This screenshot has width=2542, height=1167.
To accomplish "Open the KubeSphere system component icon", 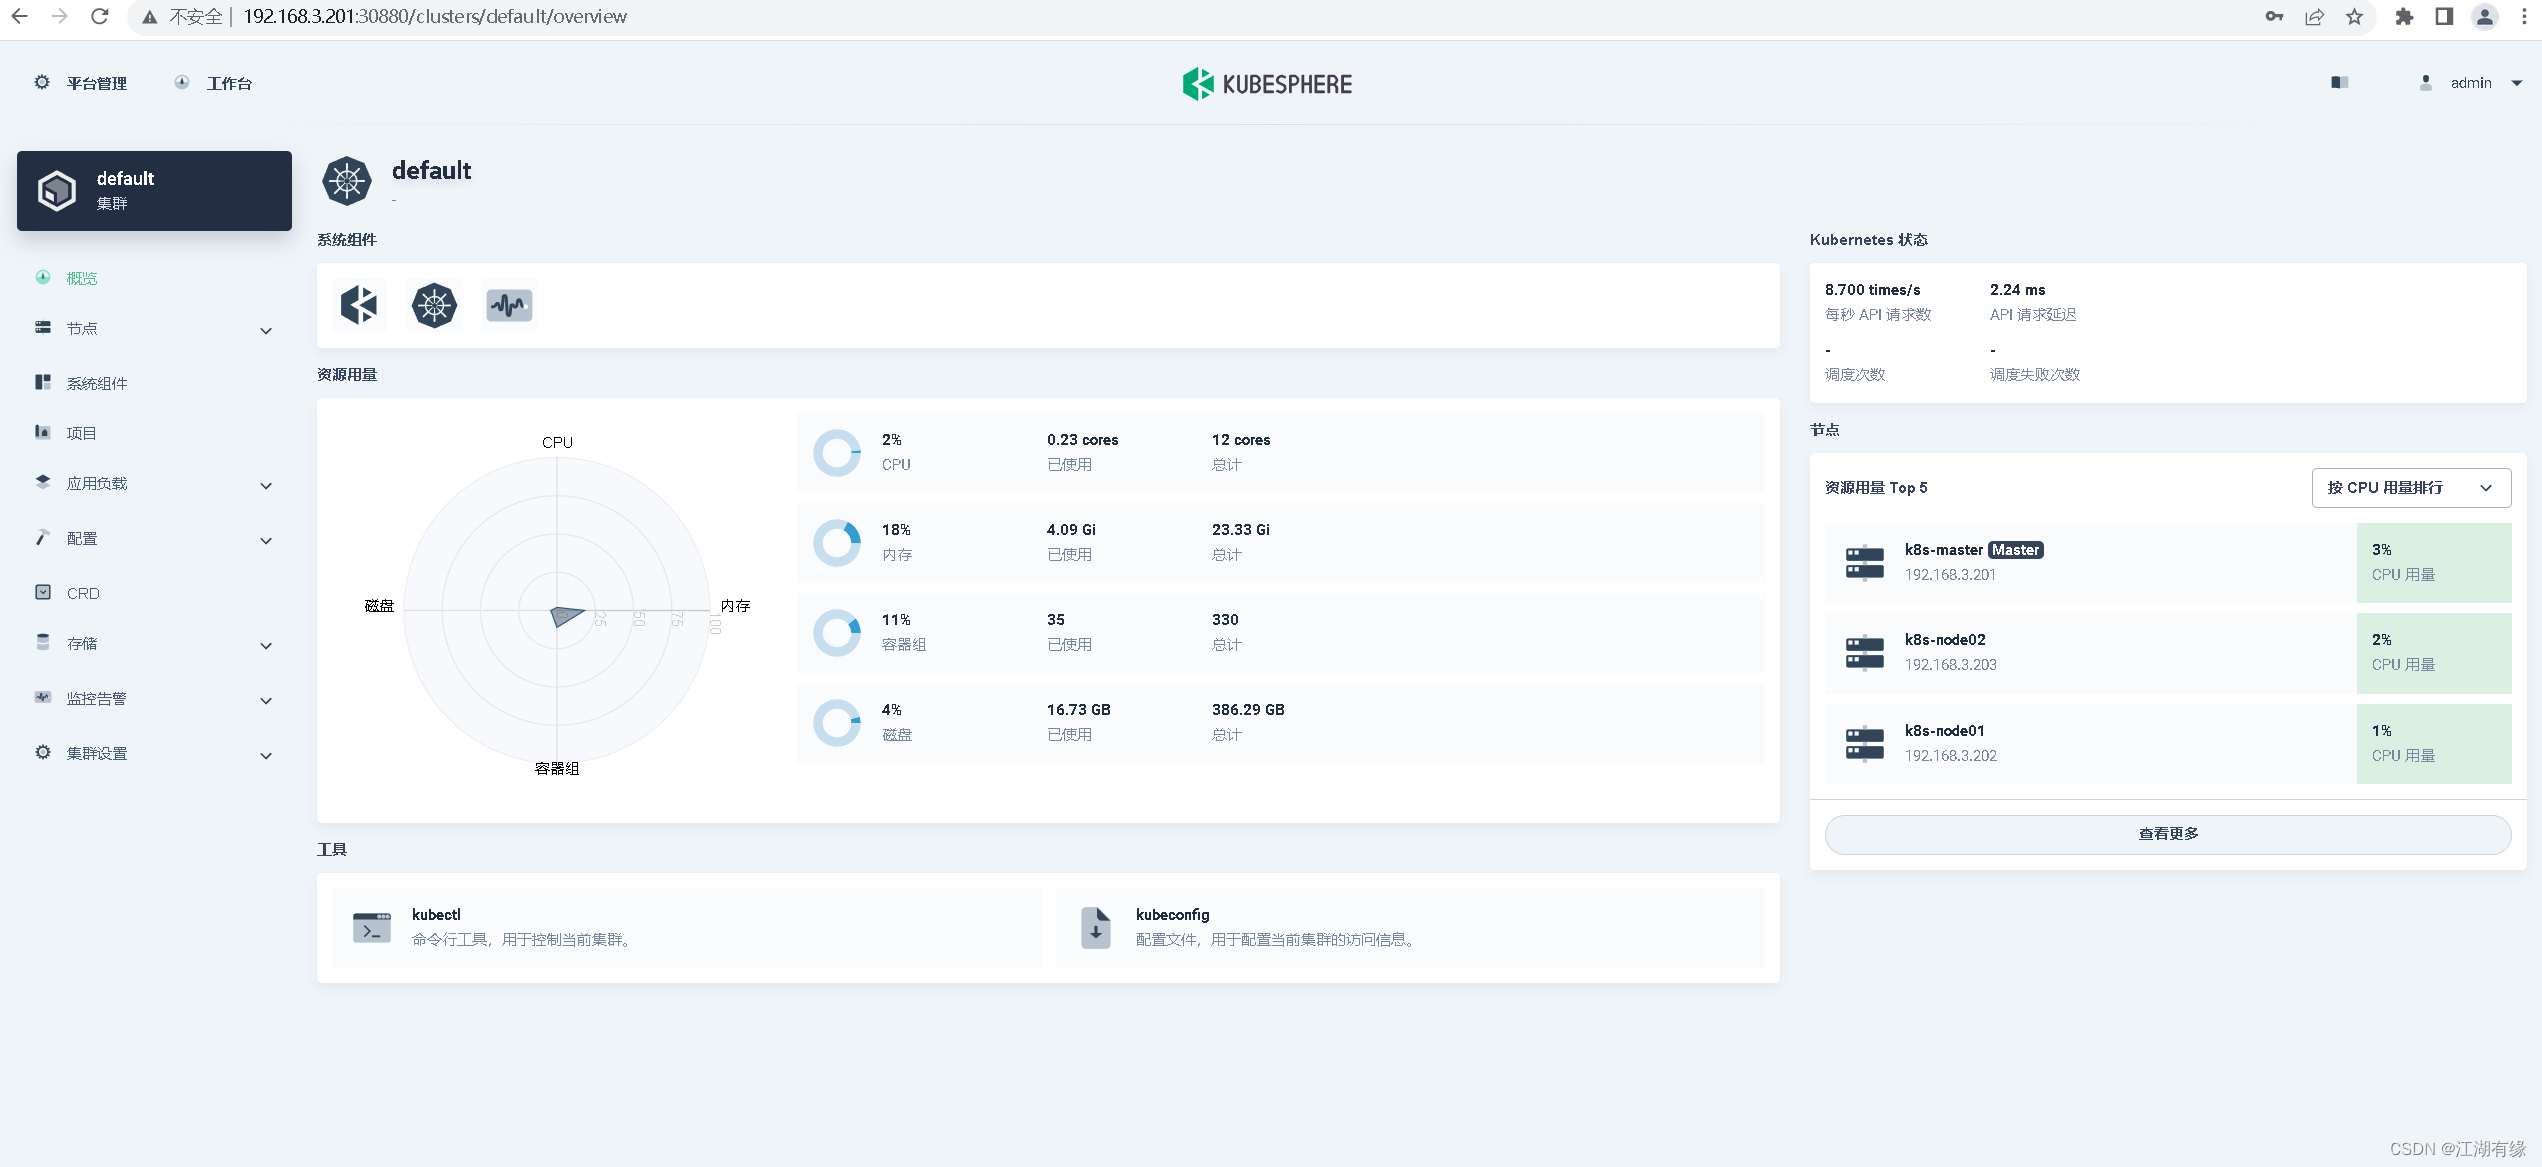I will [x=359, y=305].
